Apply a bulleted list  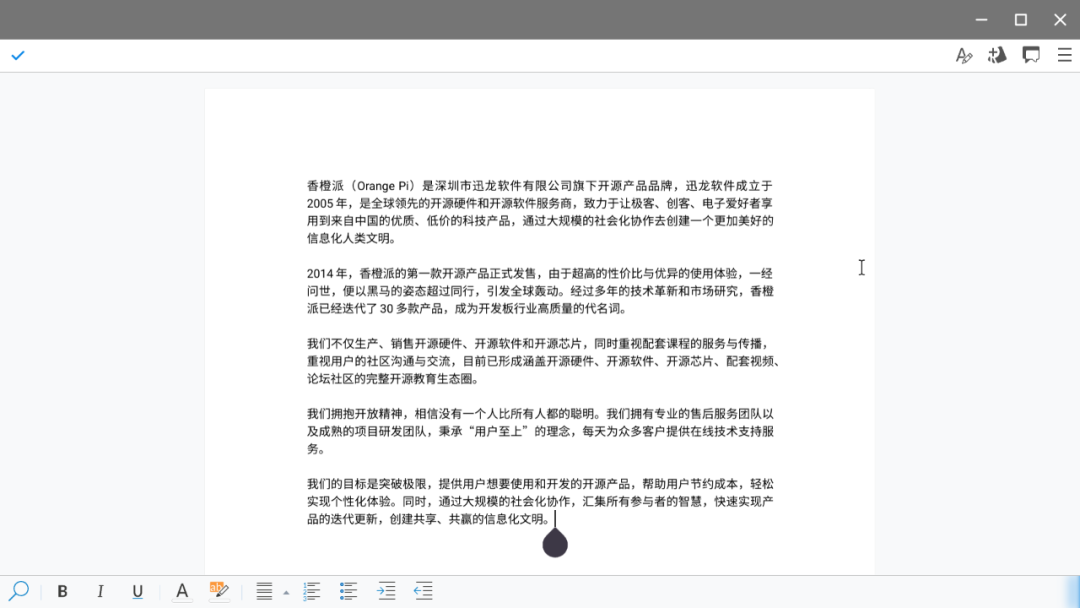[348, 590]
